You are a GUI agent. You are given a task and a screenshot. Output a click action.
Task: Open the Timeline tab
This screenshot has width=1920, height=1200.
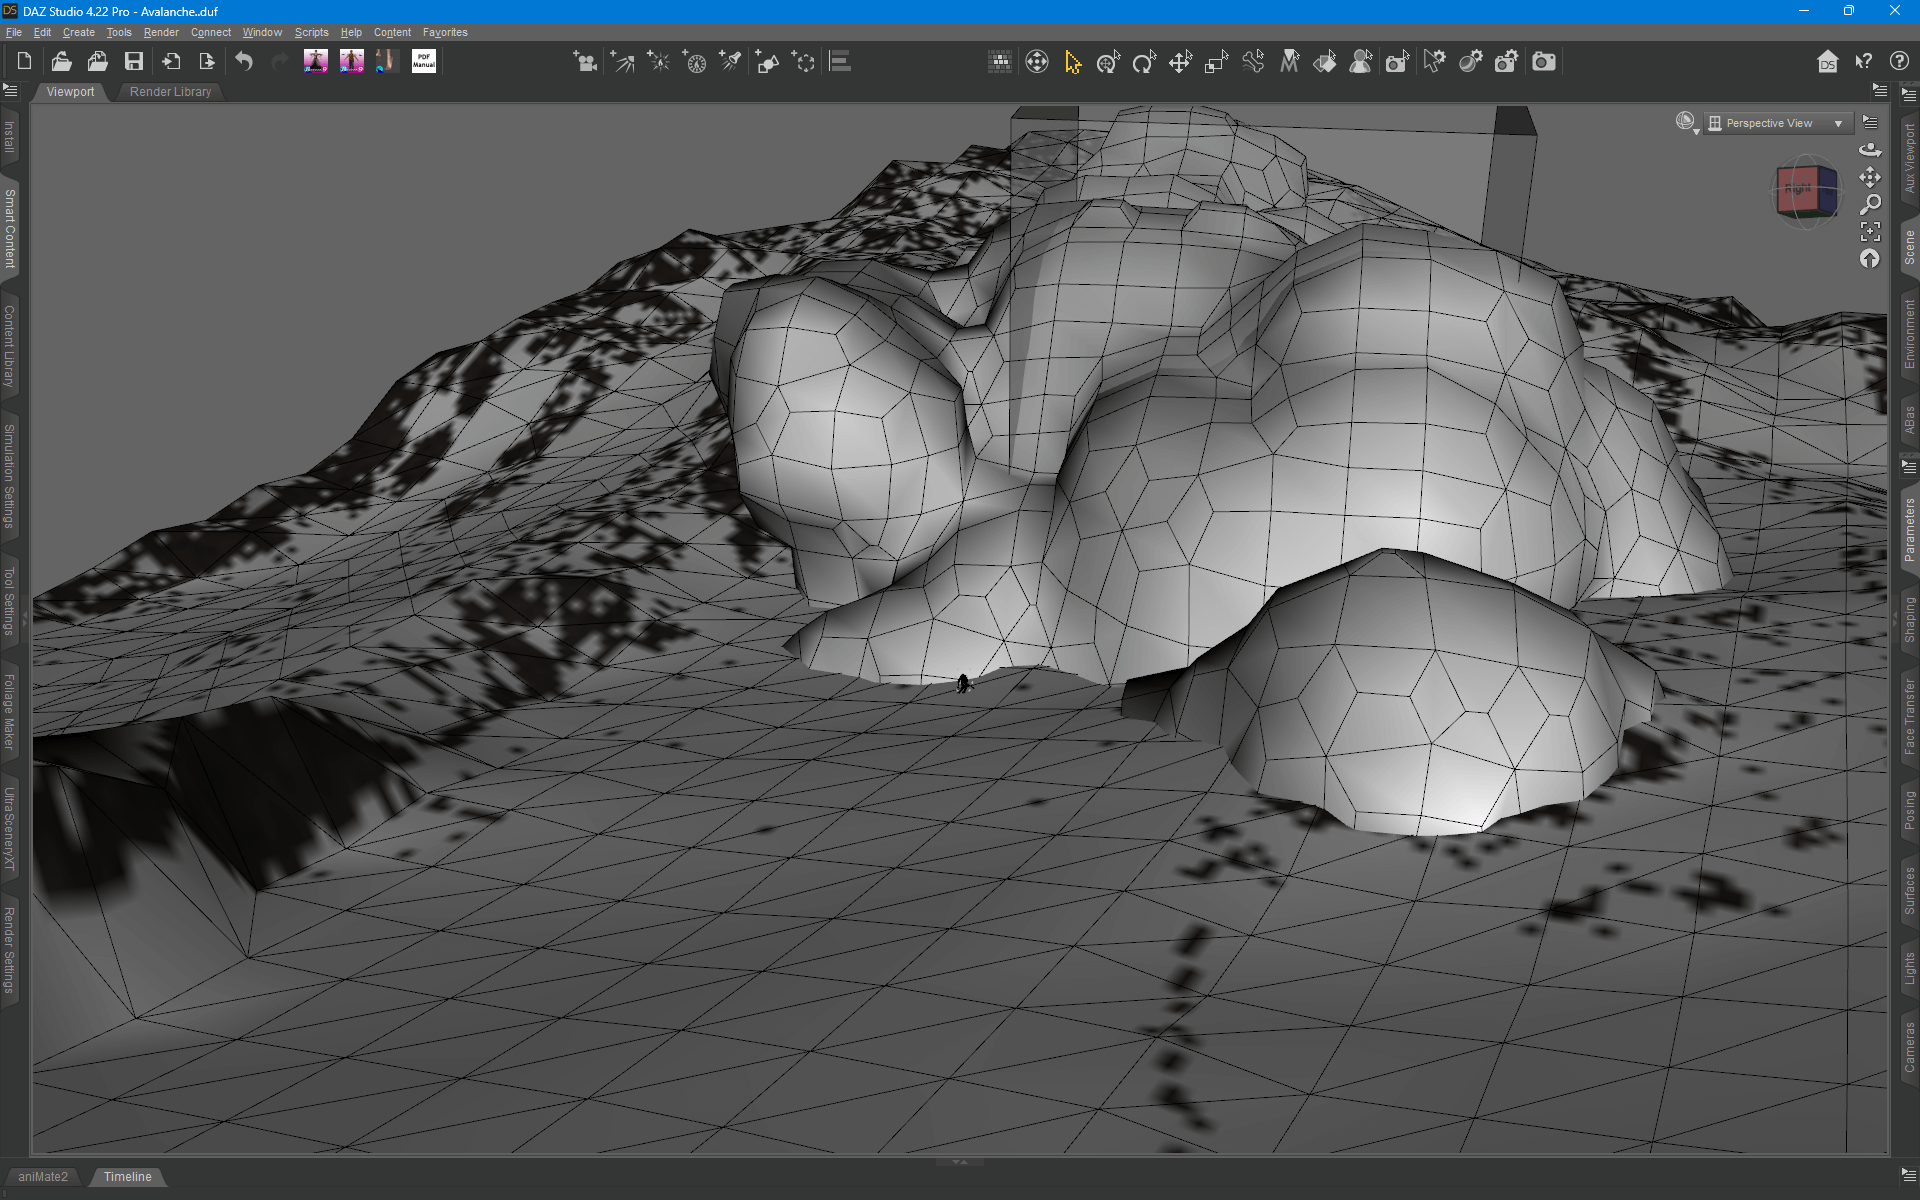tap(128, 1177)
